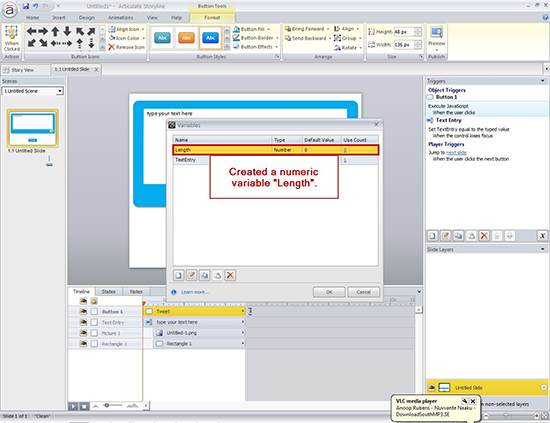Expand the Button Fill dropdown
Image resolution: width=550 pixels, height=423 pixels.
click(269, 29)
